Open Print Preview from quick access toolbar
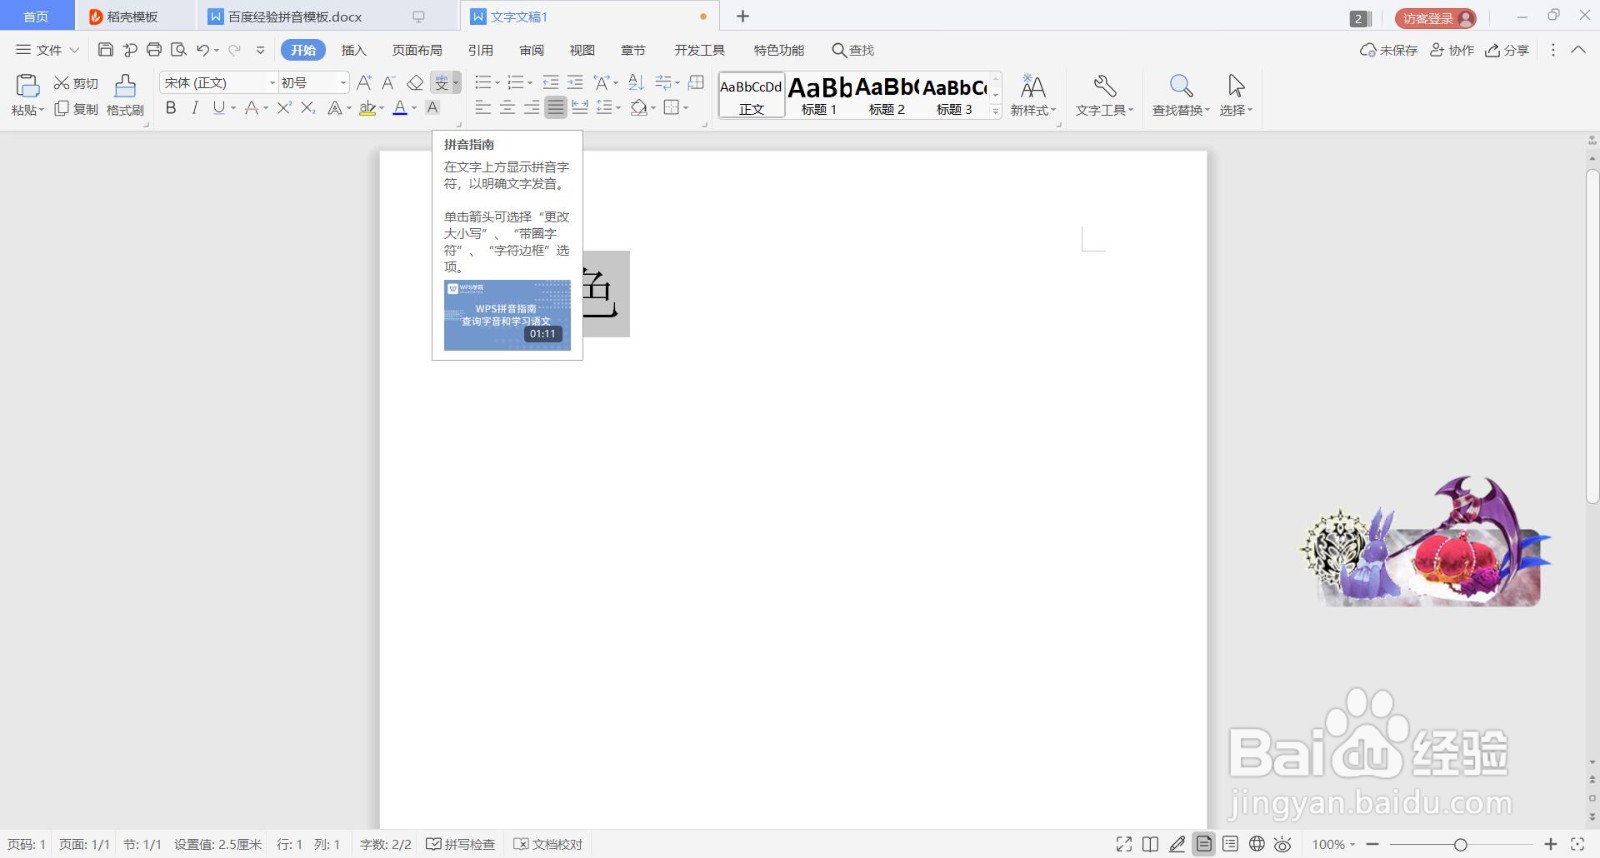Image resolution: width=1600 pixels, height=858 pixels. (x=179, y=50)
